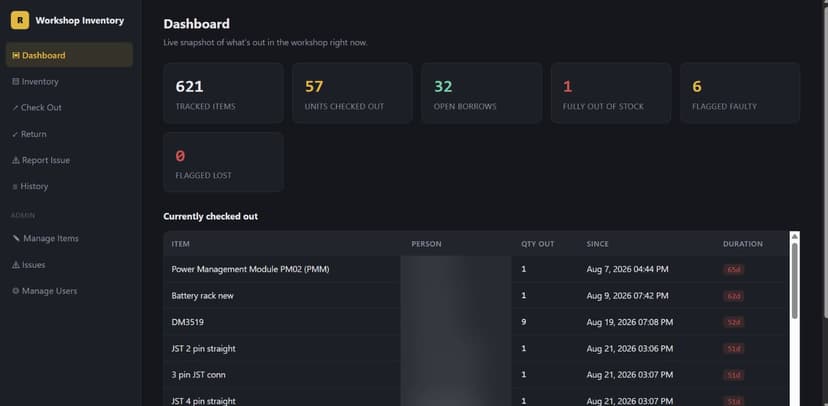Open the Dashboard menu item
Screen dimensions: 828x406
point(69,55)
